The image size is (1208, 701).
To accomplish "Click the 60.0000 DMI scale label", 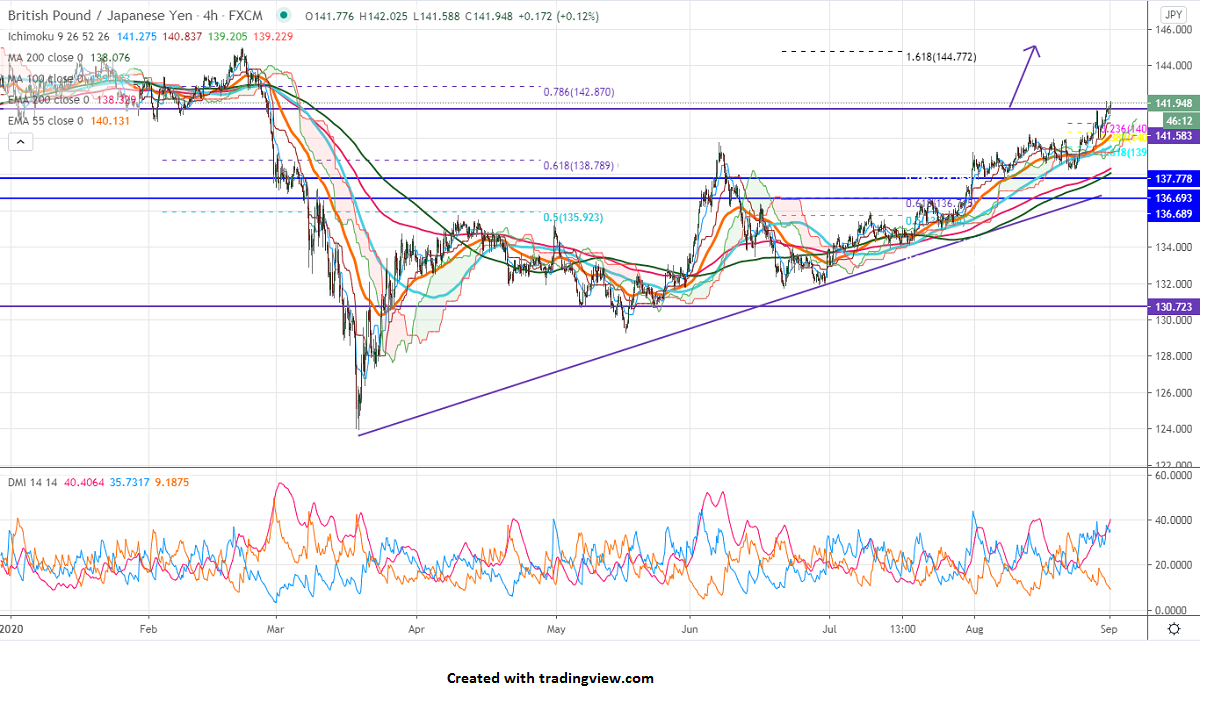I will 1175,477.
